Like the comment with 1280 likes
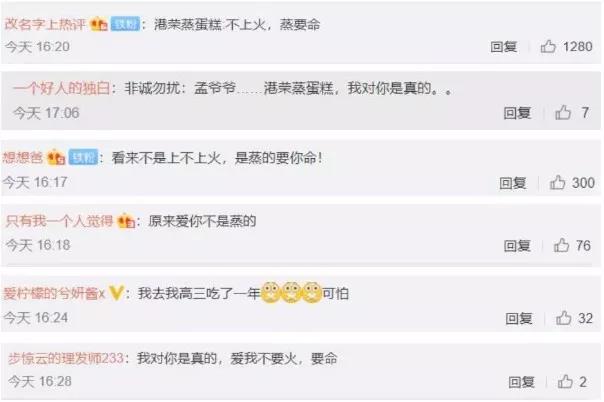The height and width of the screenshot is (402, 604). (548, 47)
